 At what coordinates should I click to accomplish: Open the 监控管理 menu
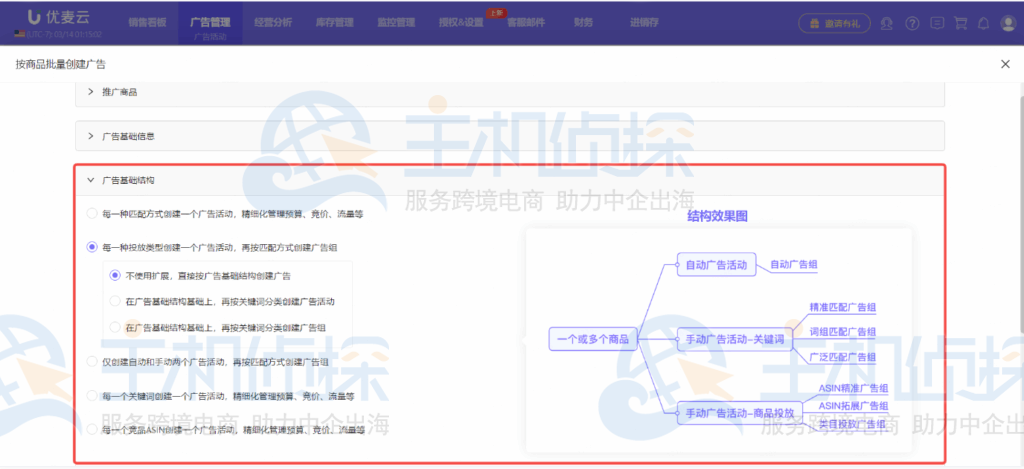point(396,22)
